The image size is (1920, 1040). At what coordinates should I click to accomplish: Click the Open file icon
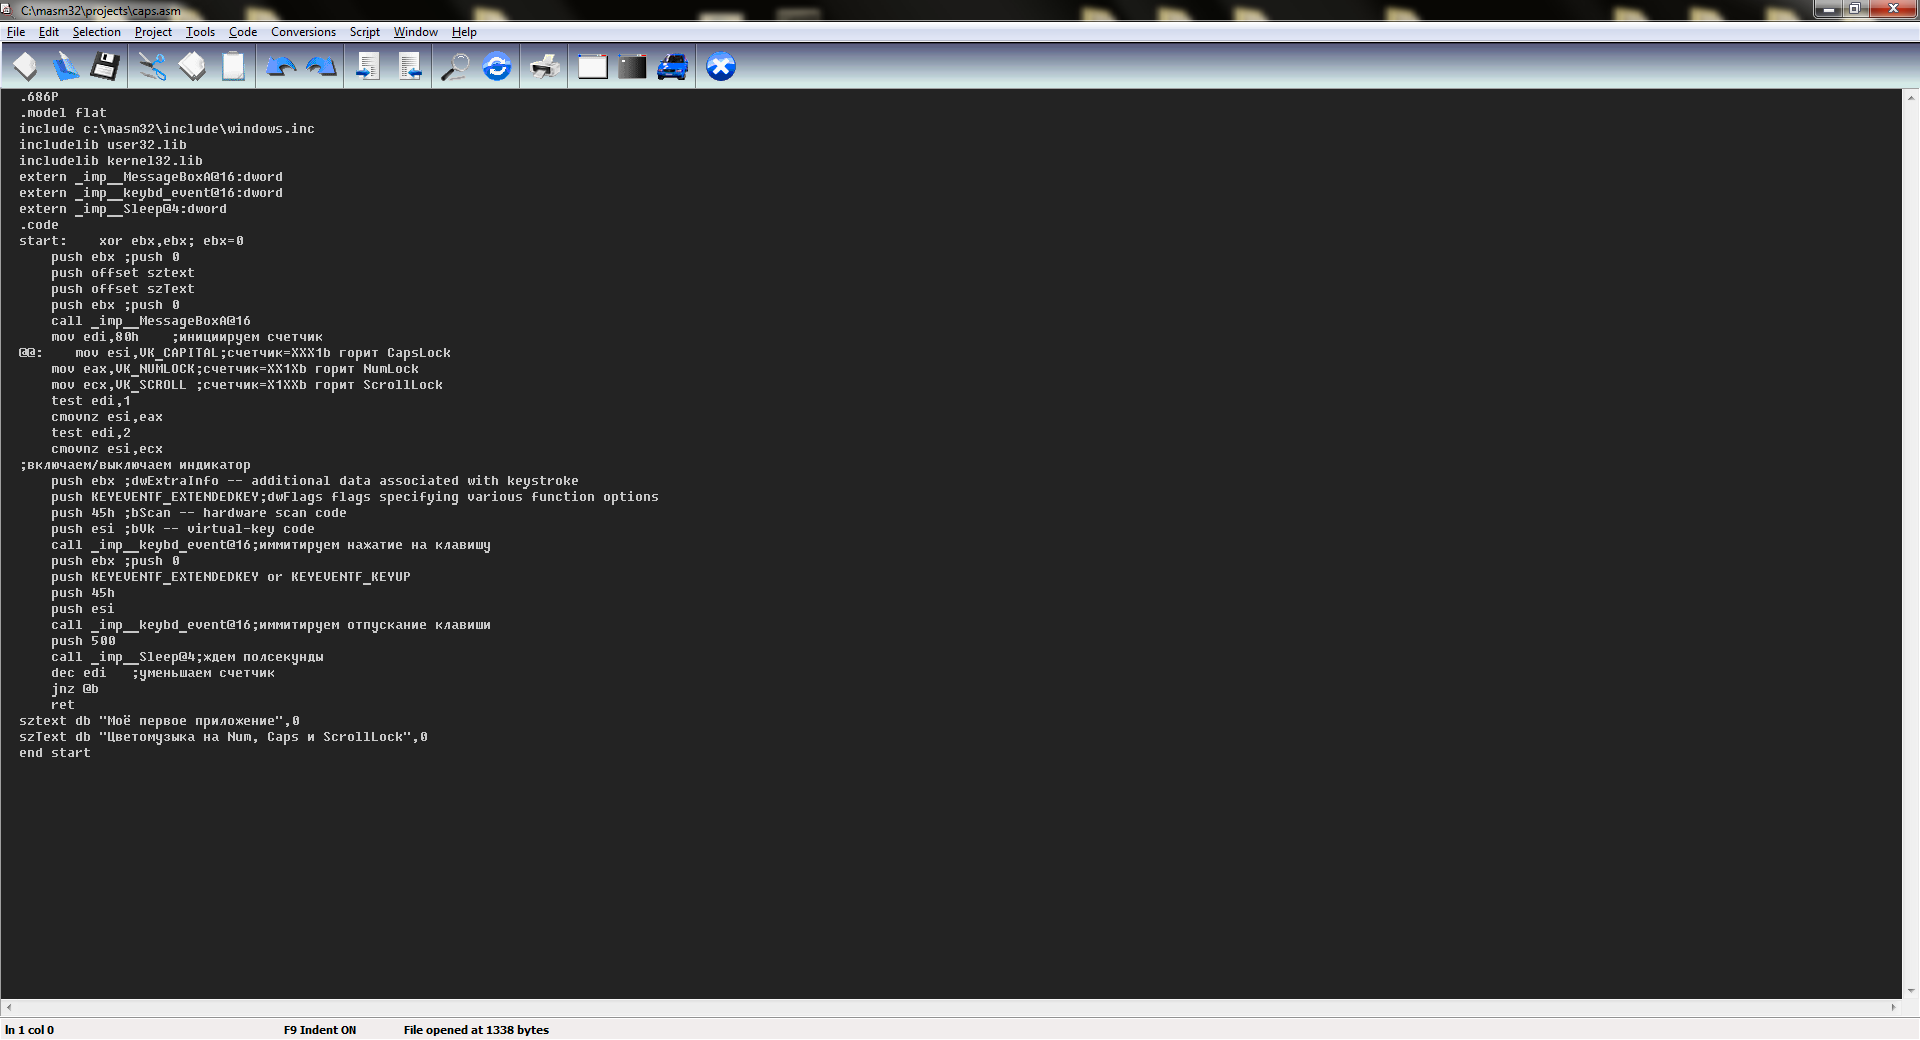point(65,67)
